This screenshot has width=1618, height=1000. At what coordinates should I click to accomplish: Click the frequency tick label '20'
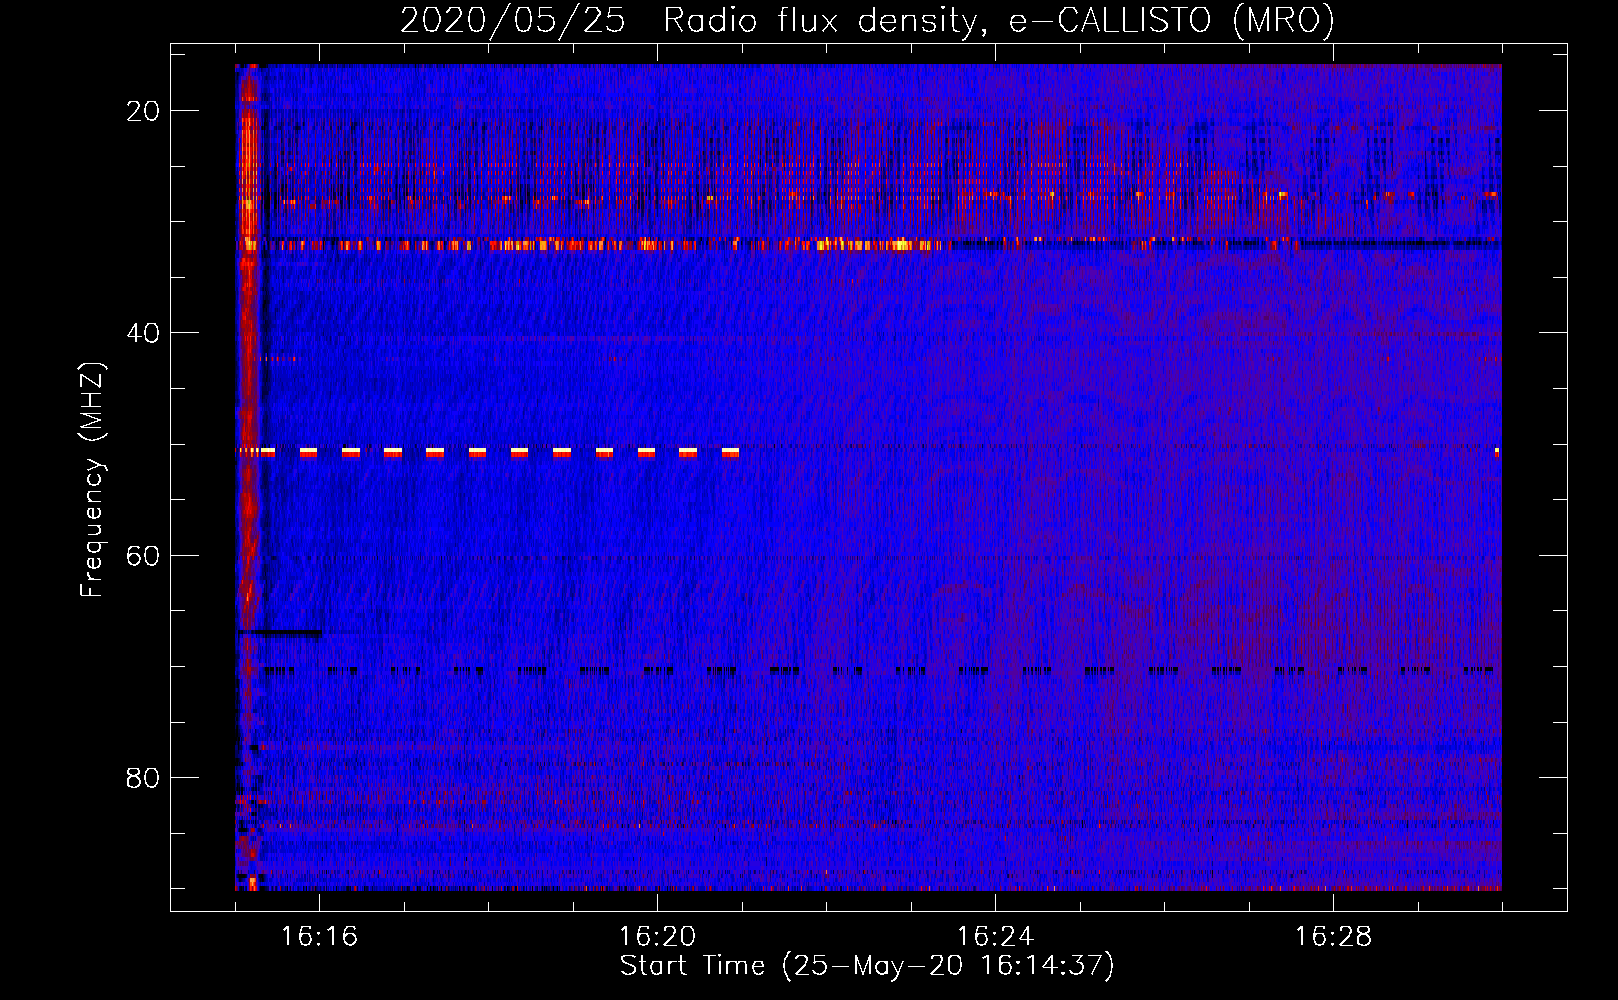[143, 111]
